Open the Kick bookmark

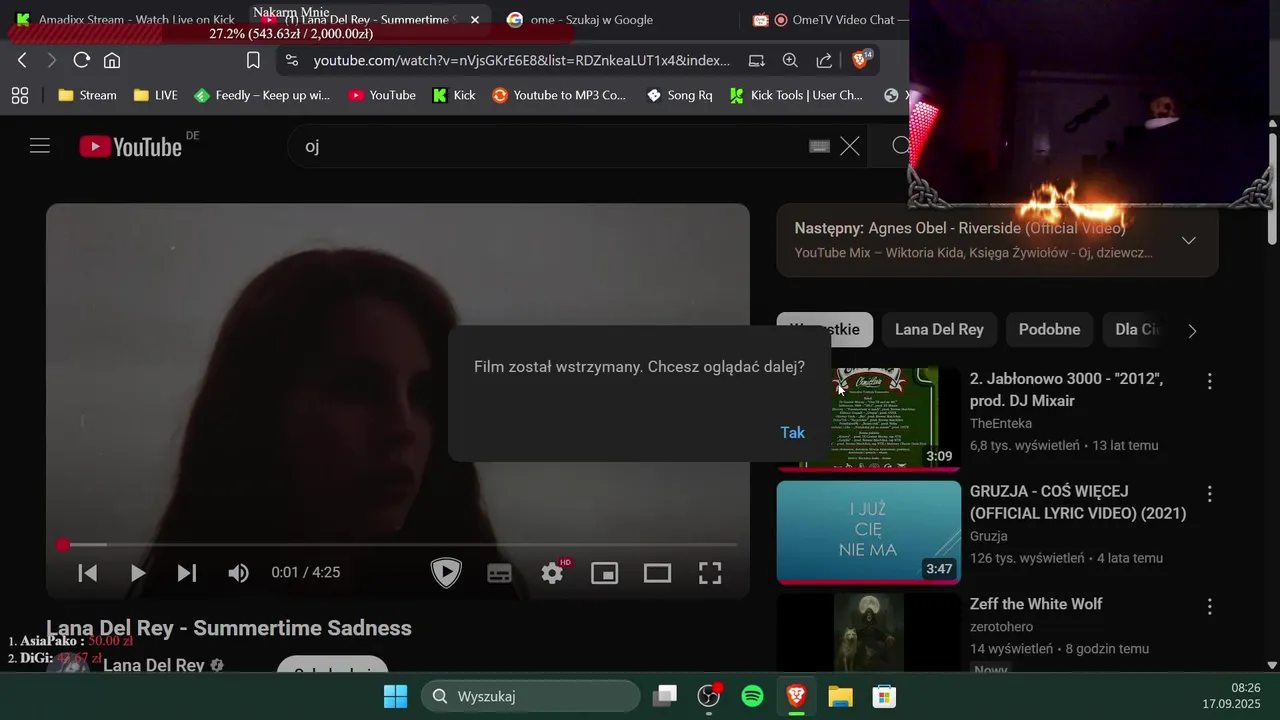pos(454,95)
